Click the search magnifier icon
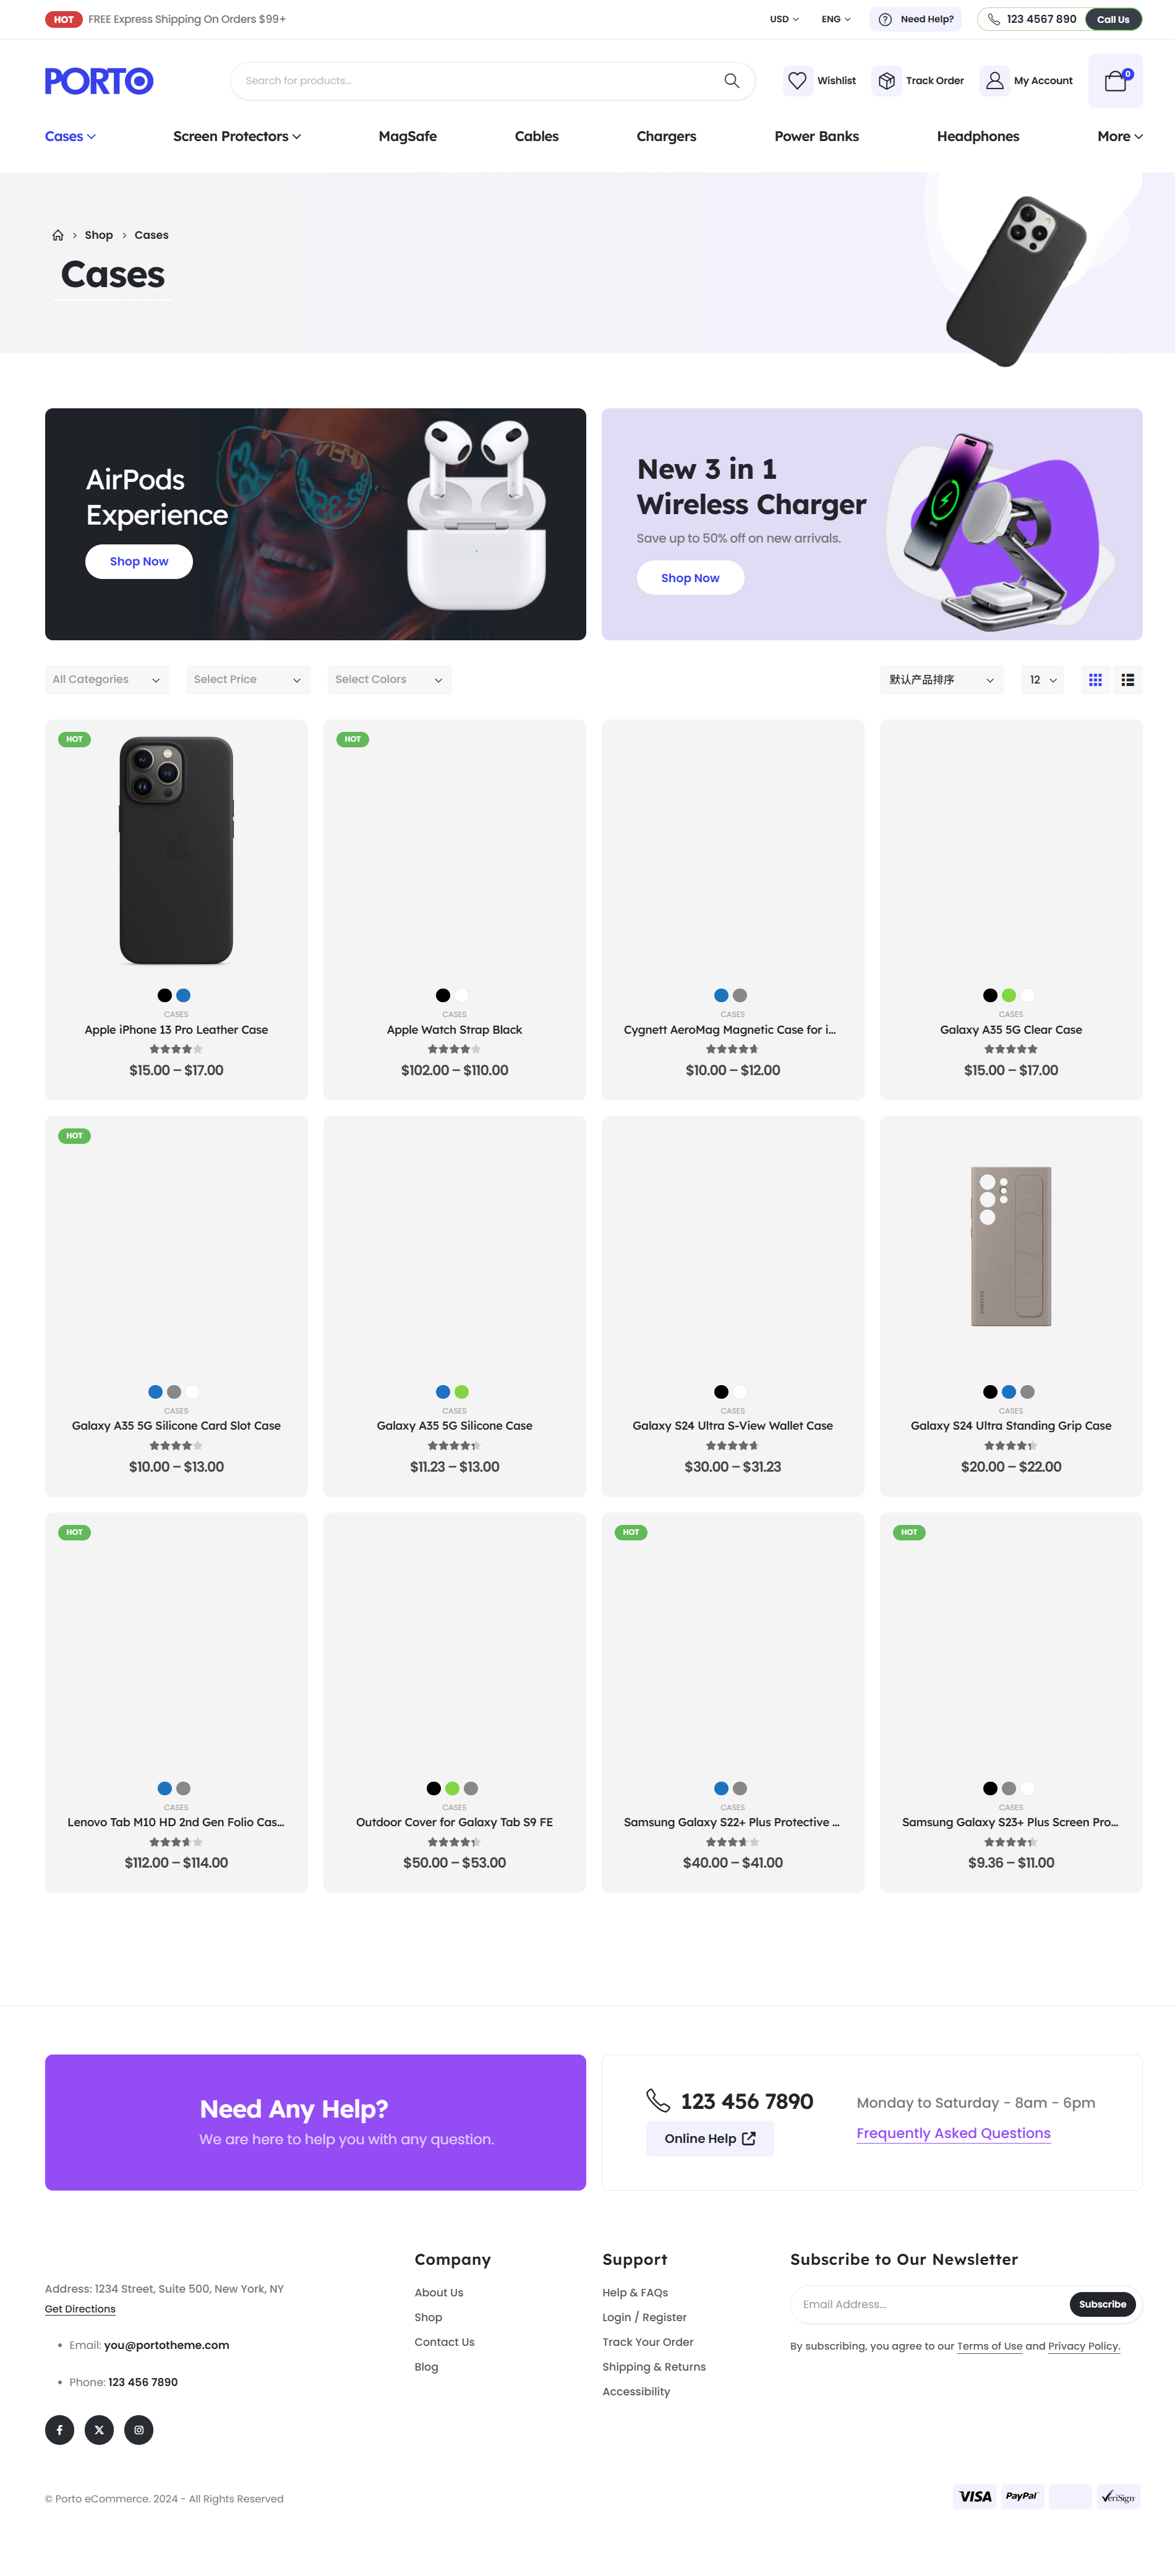 coord(731,81)
